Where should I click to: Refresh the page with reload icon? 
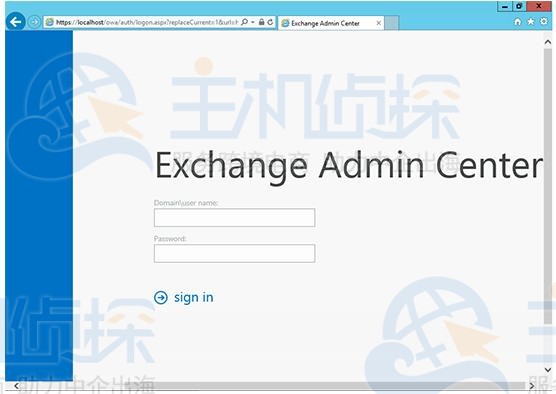click(x=270, y=22)
